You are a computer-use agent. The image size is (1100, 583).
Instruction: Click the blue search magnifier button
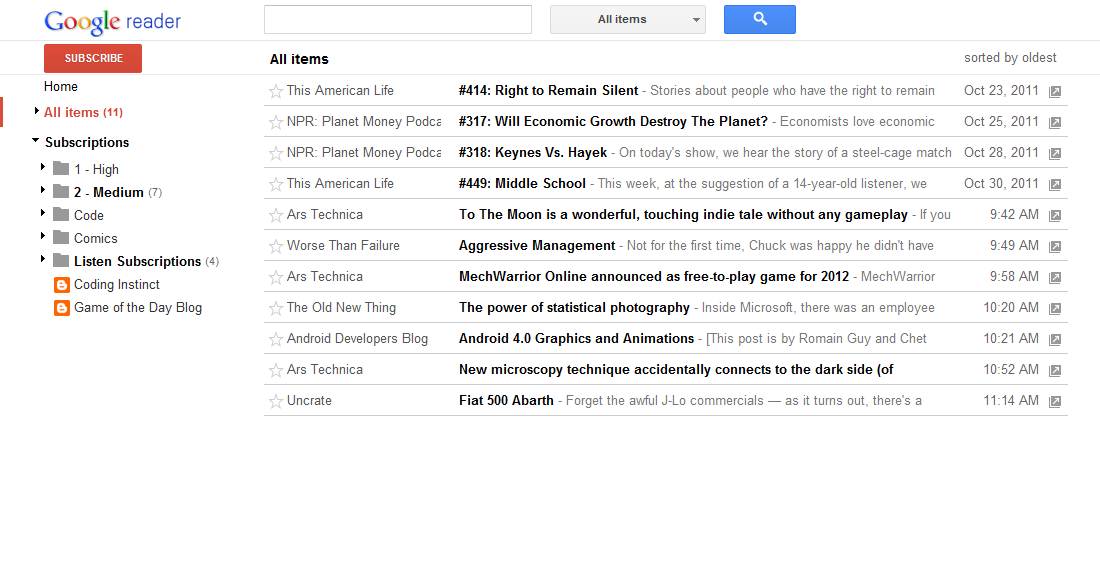[x=760, y=20]
